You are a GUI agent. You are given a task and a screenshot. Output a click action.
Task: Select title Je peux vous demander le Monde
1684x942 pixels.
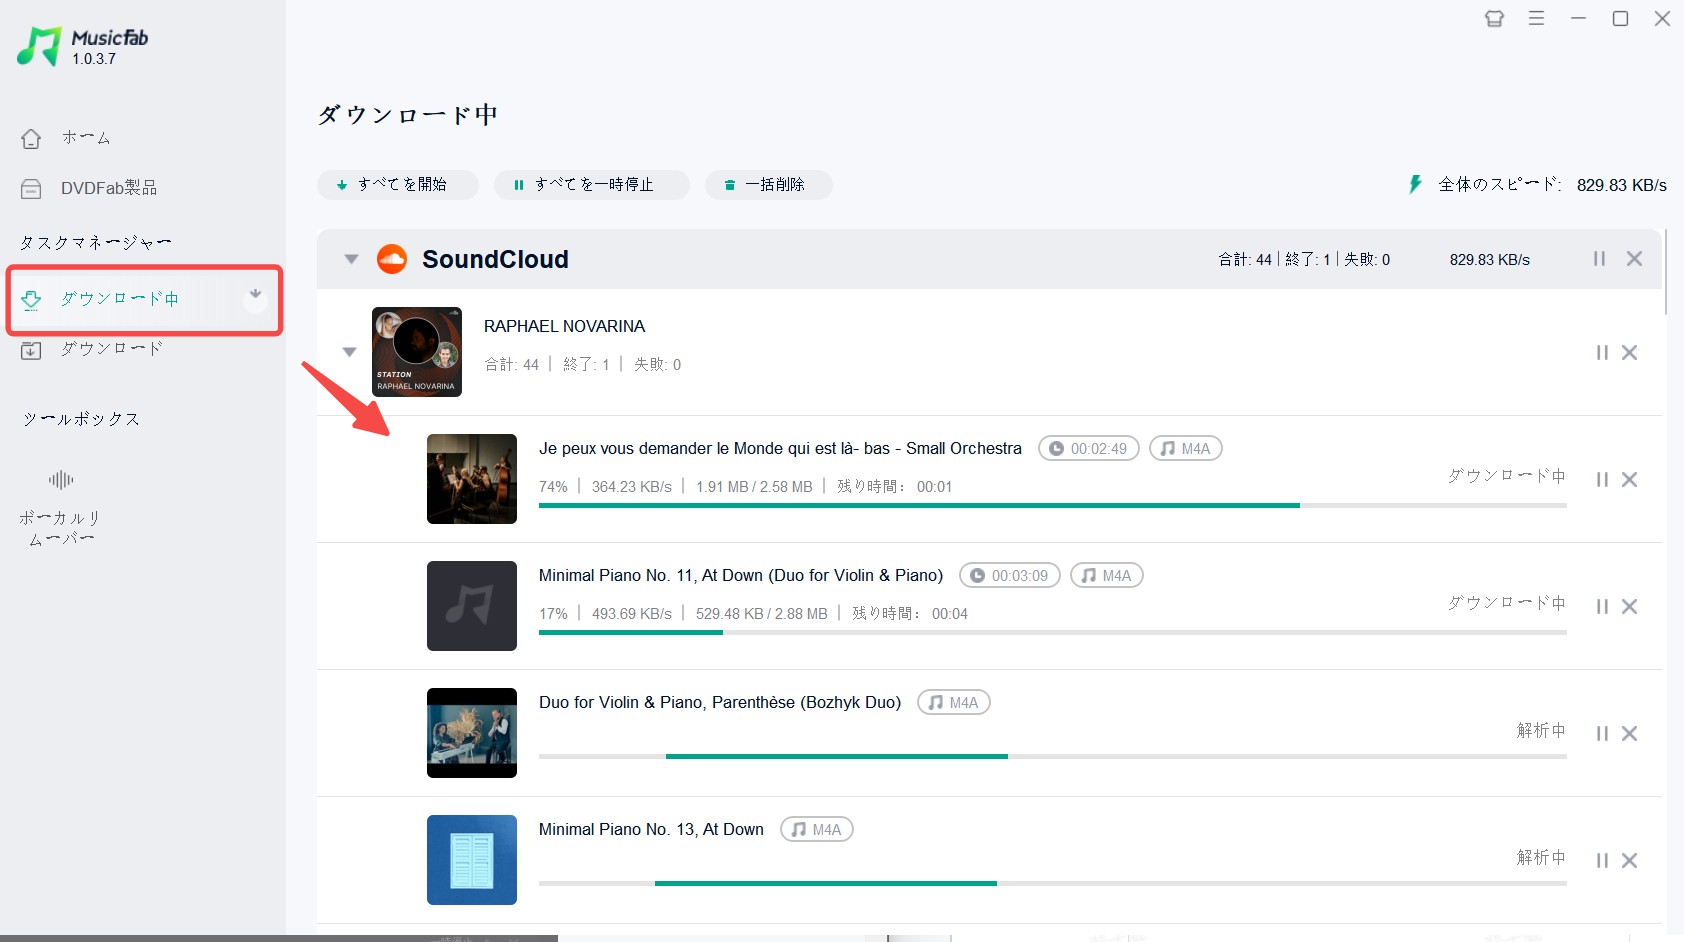click(780, 449)
